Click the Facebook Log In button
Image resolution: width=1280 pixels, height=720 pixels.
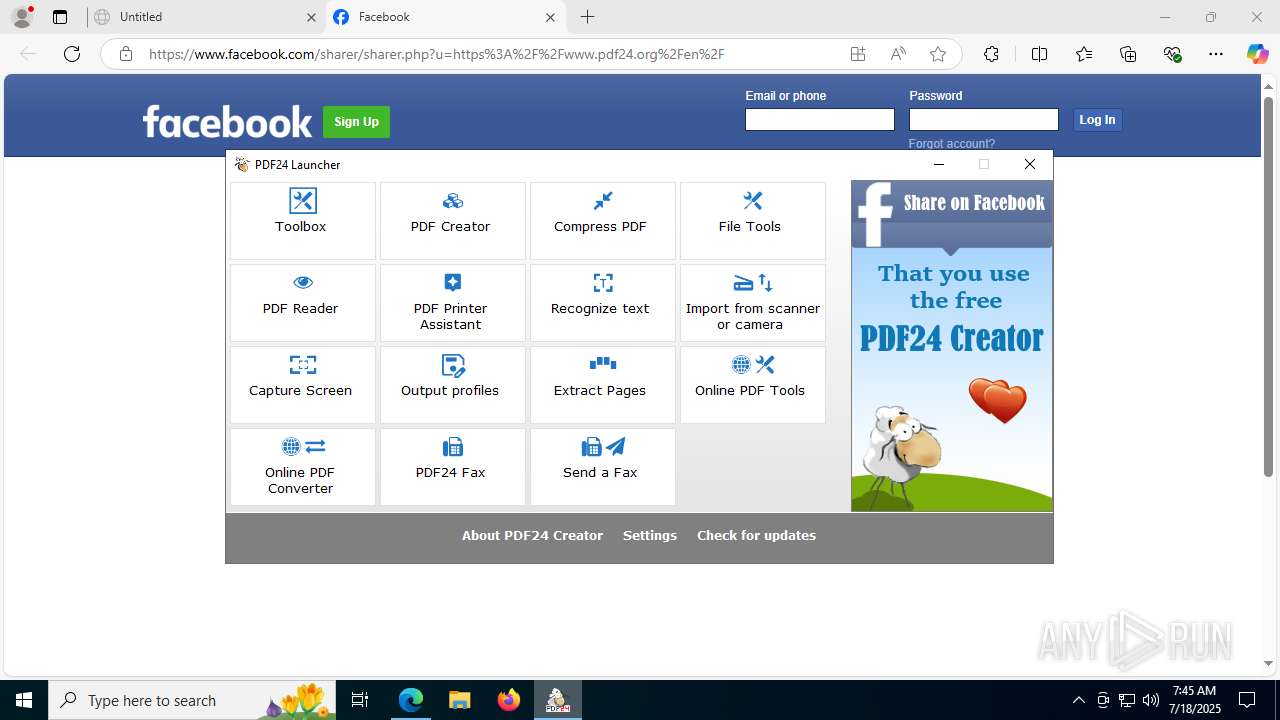pos(1097,120)
